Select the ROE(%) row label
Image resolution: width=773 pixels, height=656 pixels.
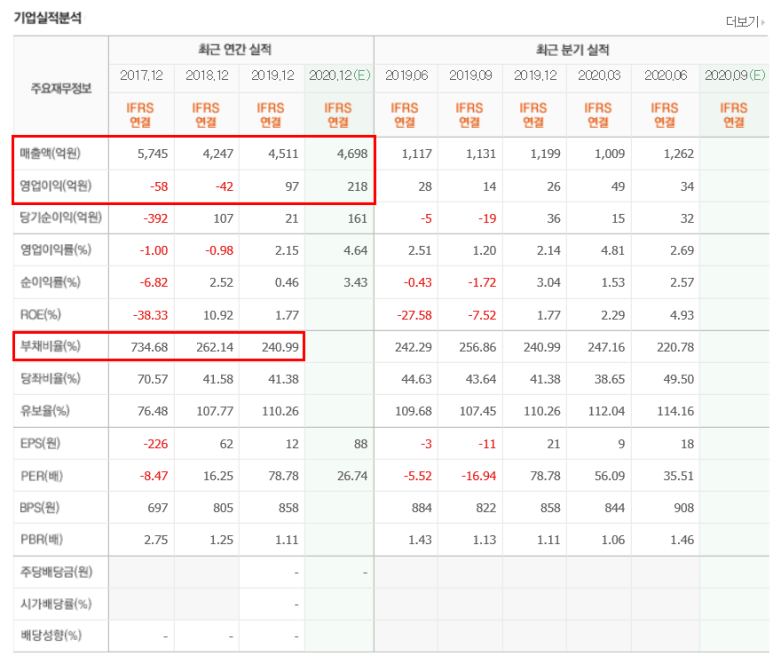click(40, 315)
